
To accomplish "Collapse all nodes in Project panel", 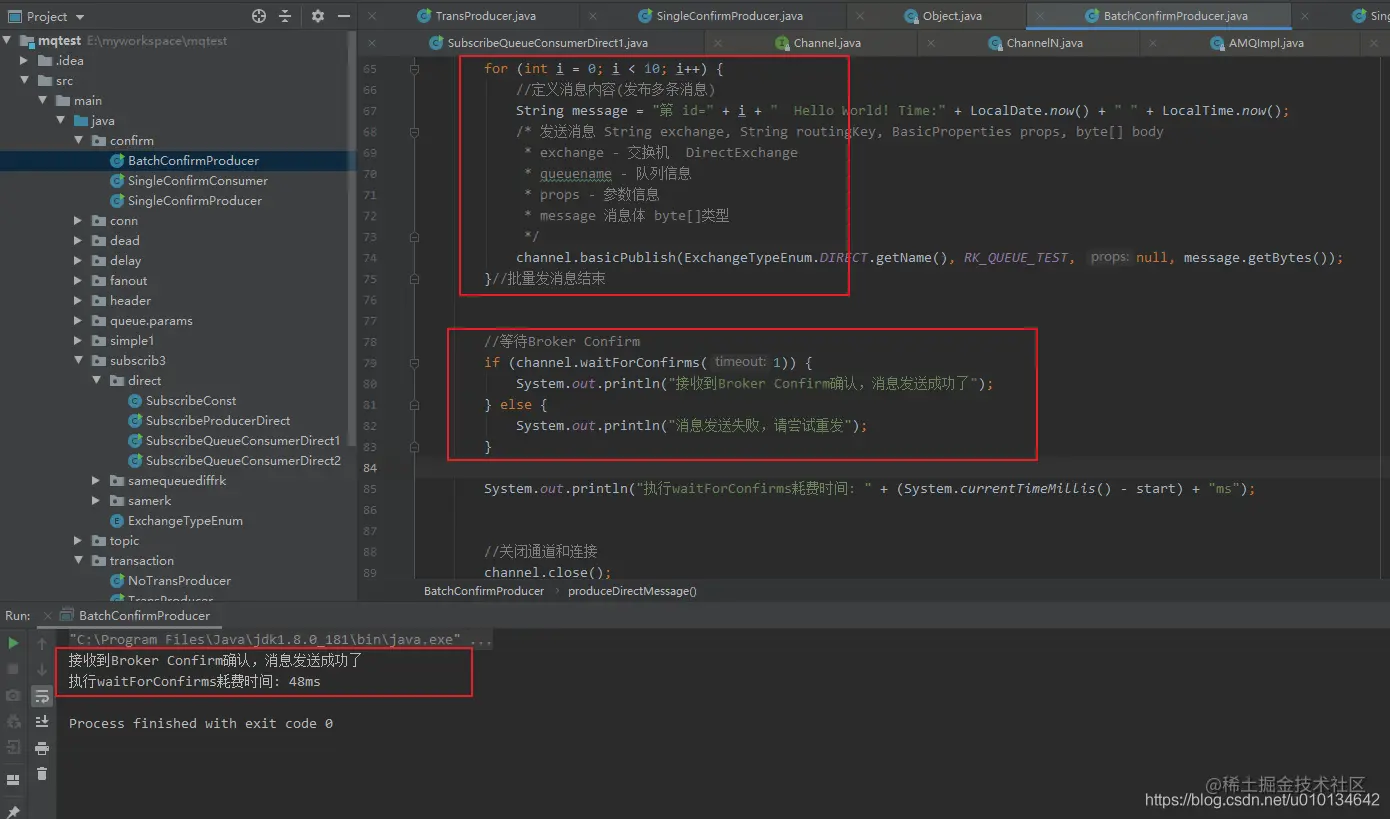I will [x=285, y=16].
